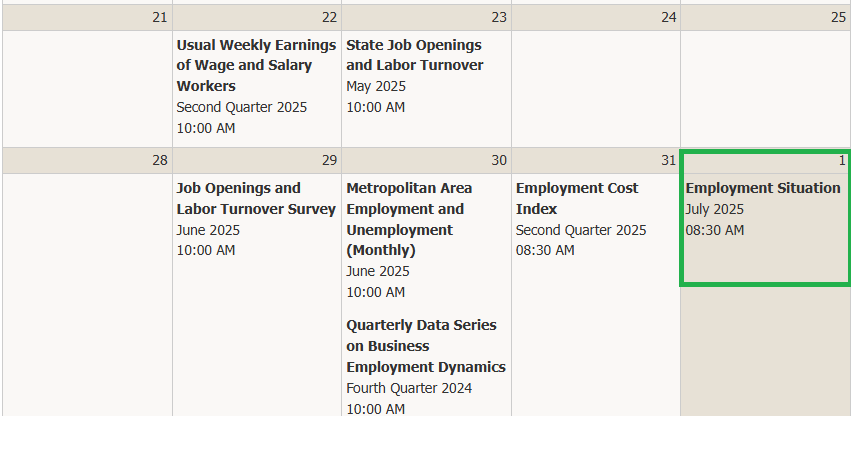Select the date number 29 header
Image resolution: width=851 pixels, height=466 pixels.
(329, 160)
